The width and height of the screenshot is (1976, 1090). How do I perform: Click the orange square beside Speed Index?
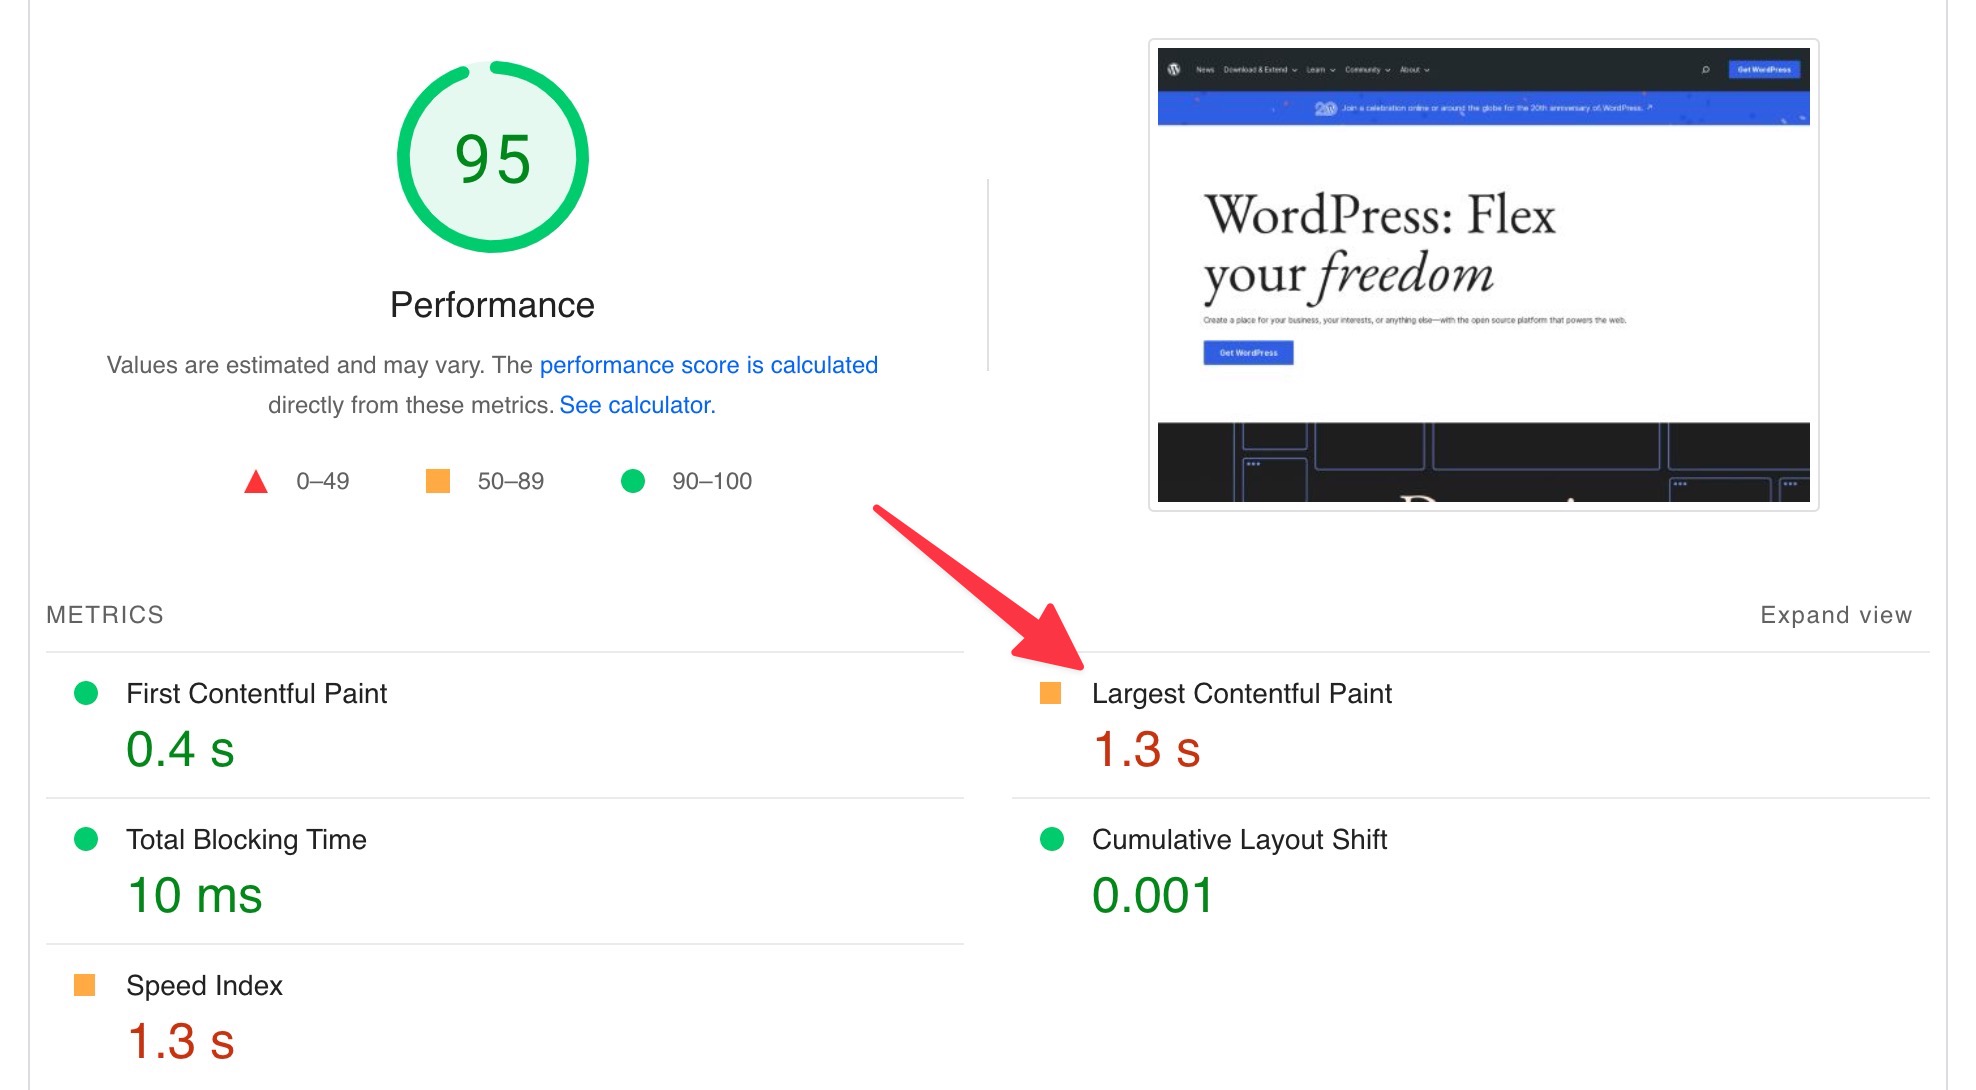click(85, 985)
